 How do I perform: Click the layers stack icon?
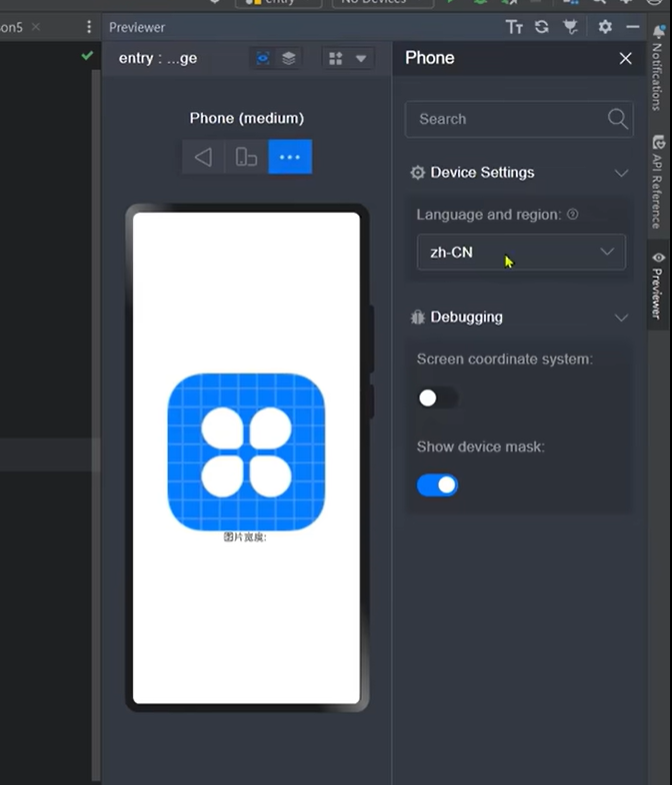289,58
